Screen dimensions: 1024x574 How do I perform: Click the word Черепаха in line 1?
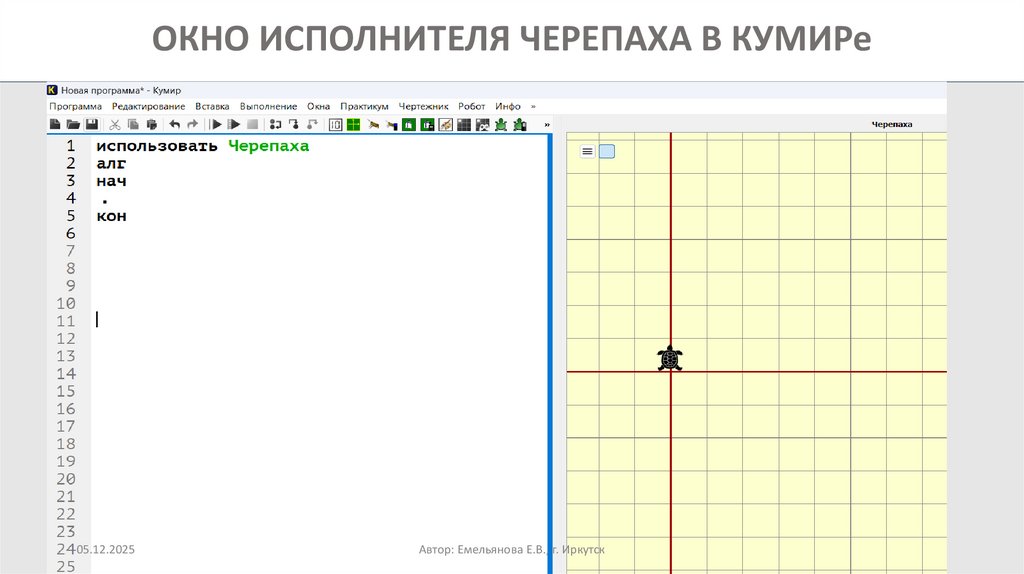268,146
